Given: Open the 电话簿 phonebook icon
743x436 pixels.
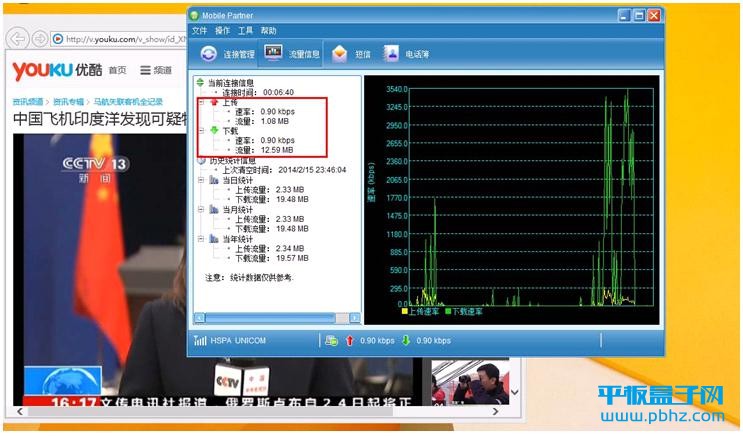Looking at the screenshot, I should (x=391, y=54).
